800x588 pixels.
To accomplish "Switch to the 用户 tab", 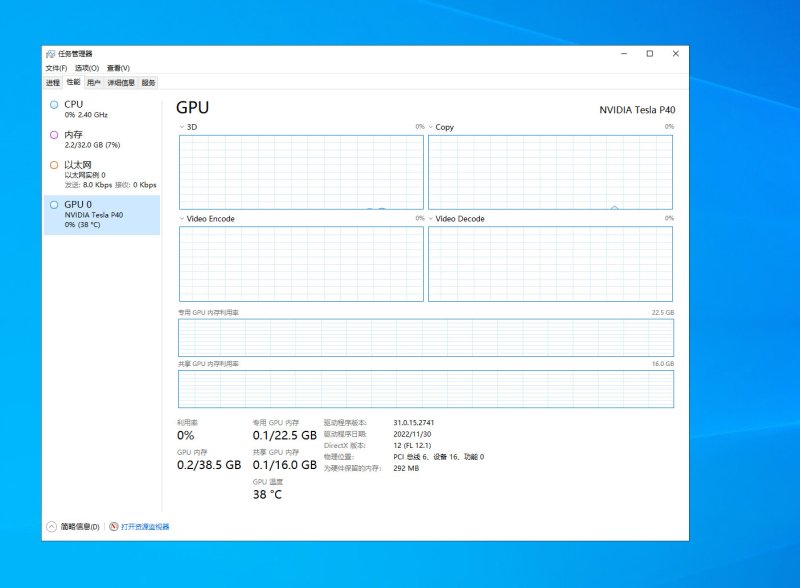I will 94,83.
